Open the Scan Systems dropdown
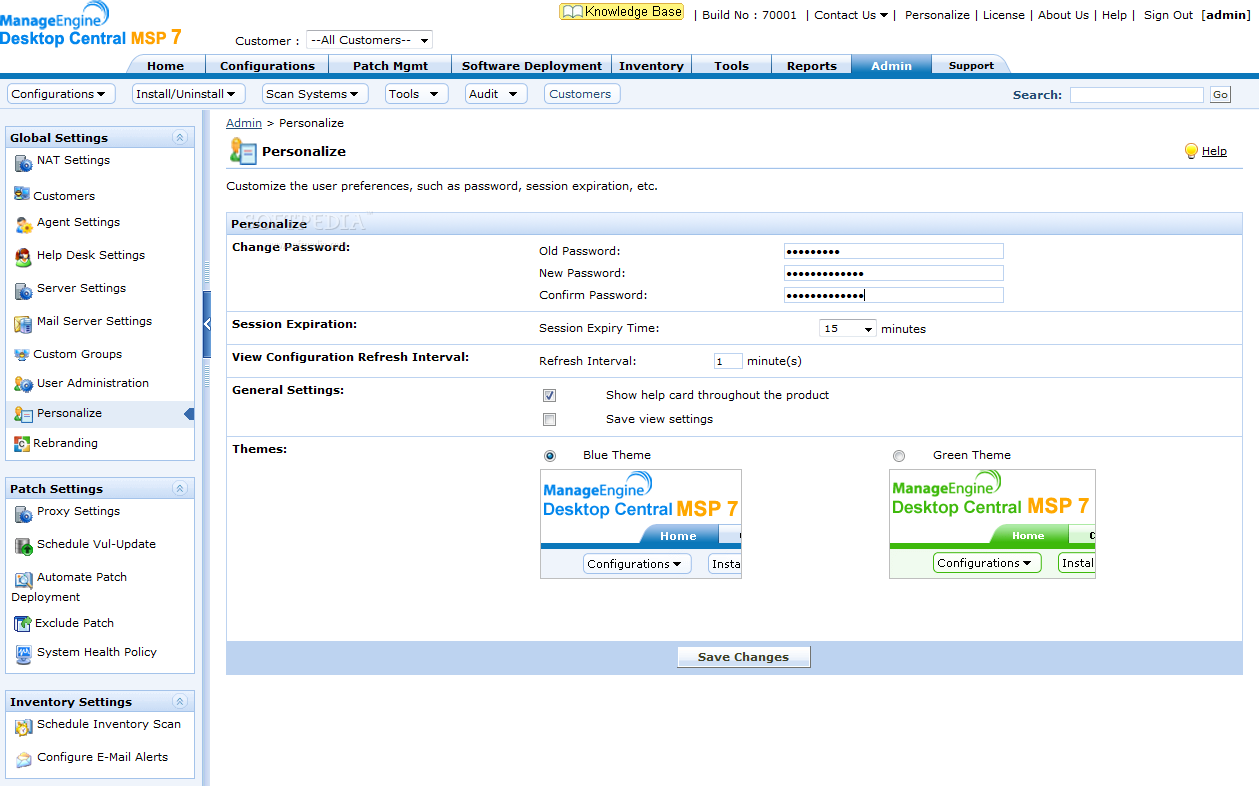 pos(315,94)
